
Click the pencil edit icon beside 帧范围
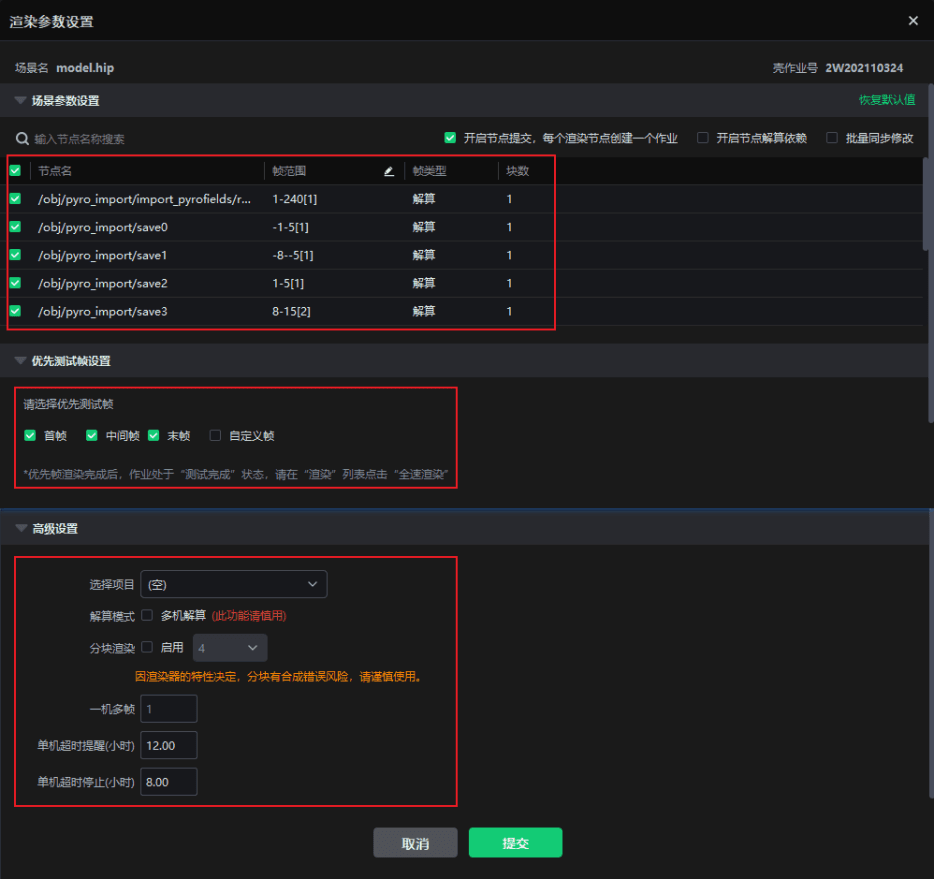coord(389,171)
